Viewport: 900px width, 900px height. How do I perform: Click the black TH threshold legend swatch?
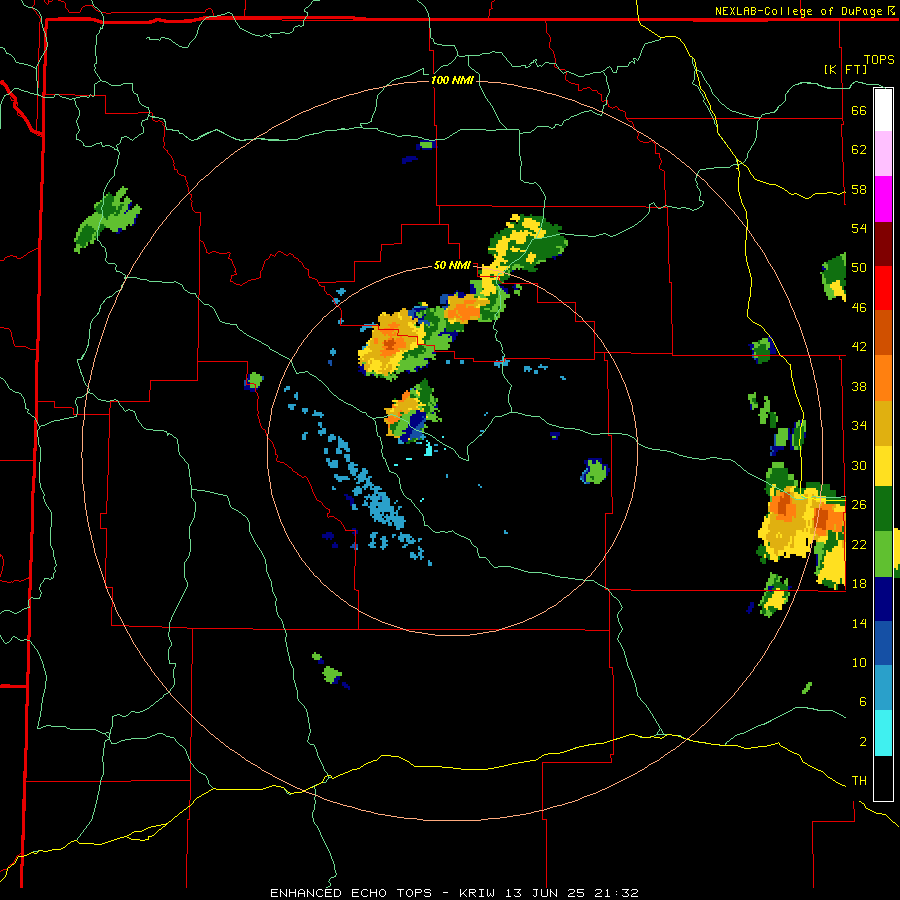[883, 778]
